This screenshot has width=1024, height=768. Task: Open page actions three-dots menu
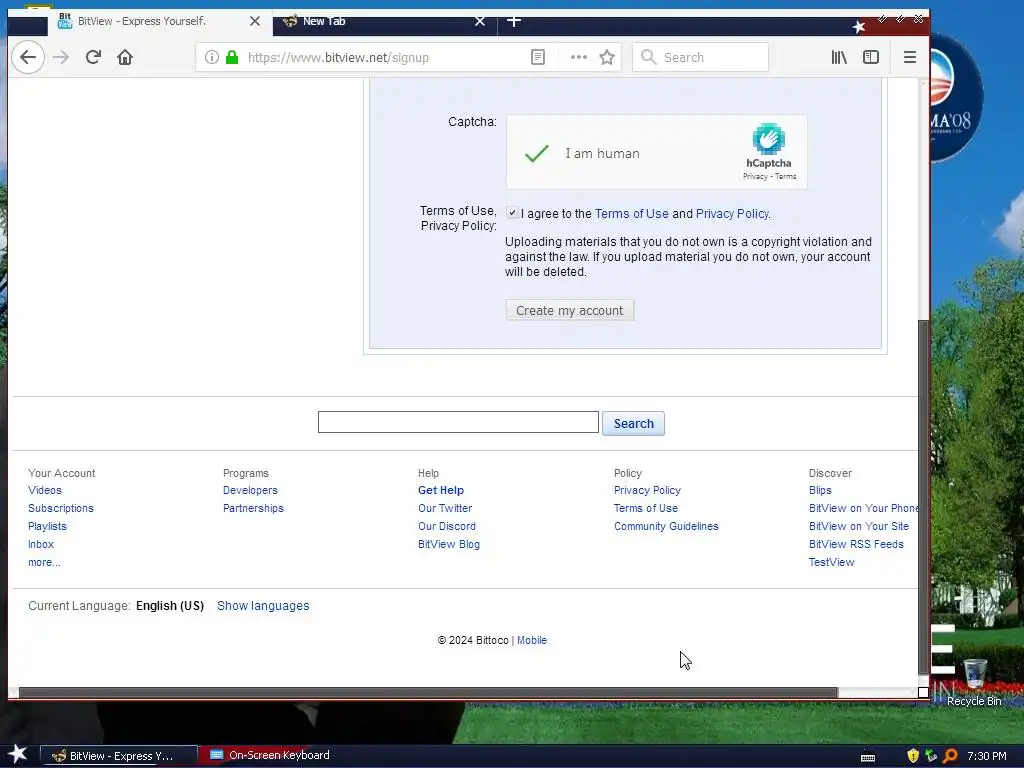tap(578, 57)
